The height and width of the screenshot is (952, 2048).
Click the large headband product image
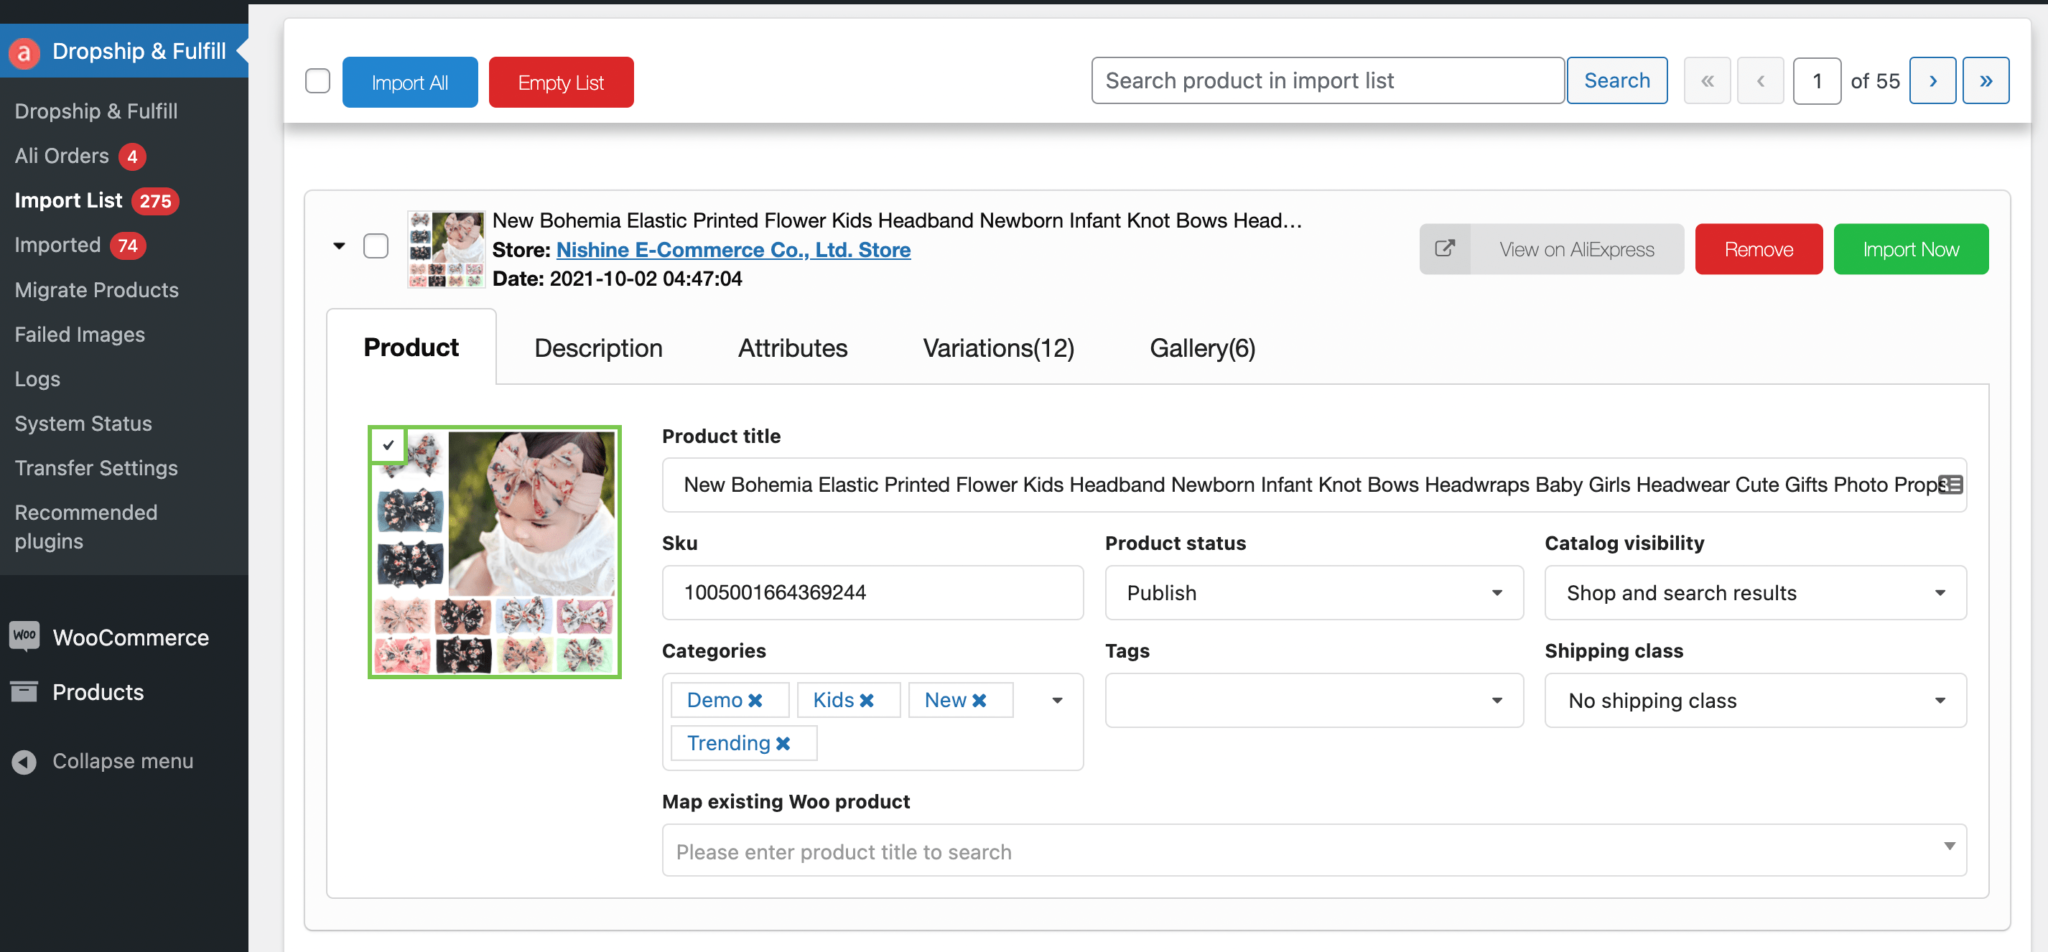coord(495,552)
